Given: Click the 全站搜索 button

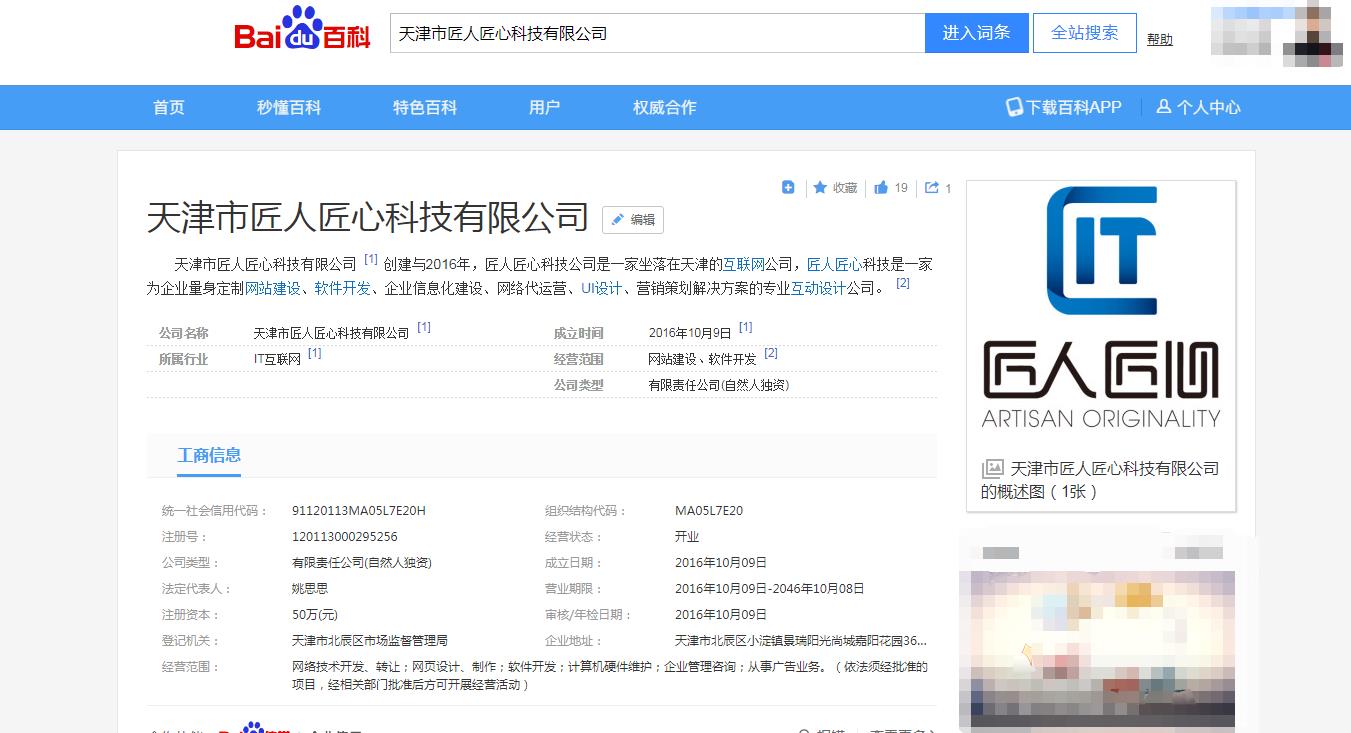Looking at the screenshot, I should (1085, 33).
